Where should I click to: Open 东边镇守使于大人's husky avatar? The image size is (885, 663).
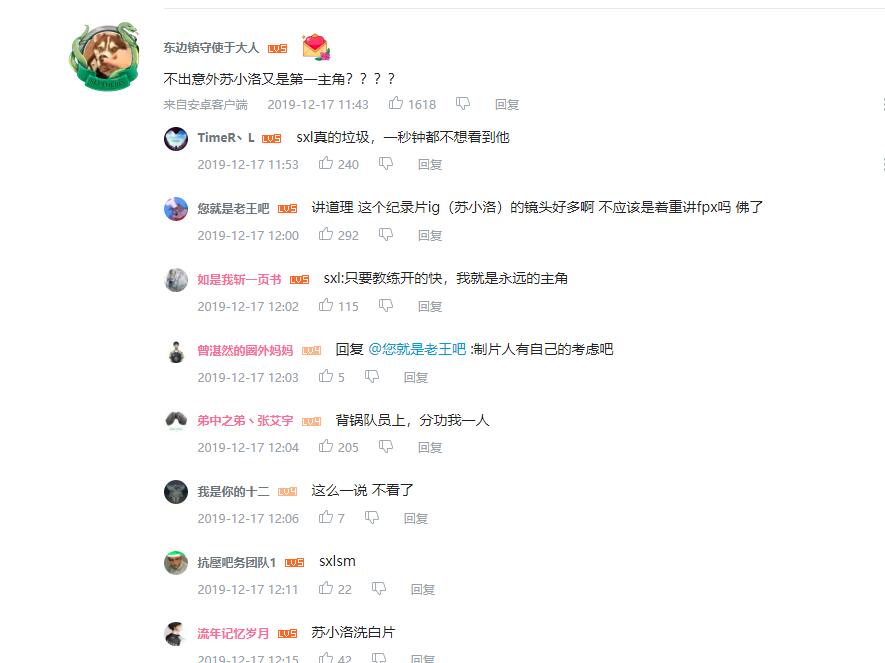104,56
